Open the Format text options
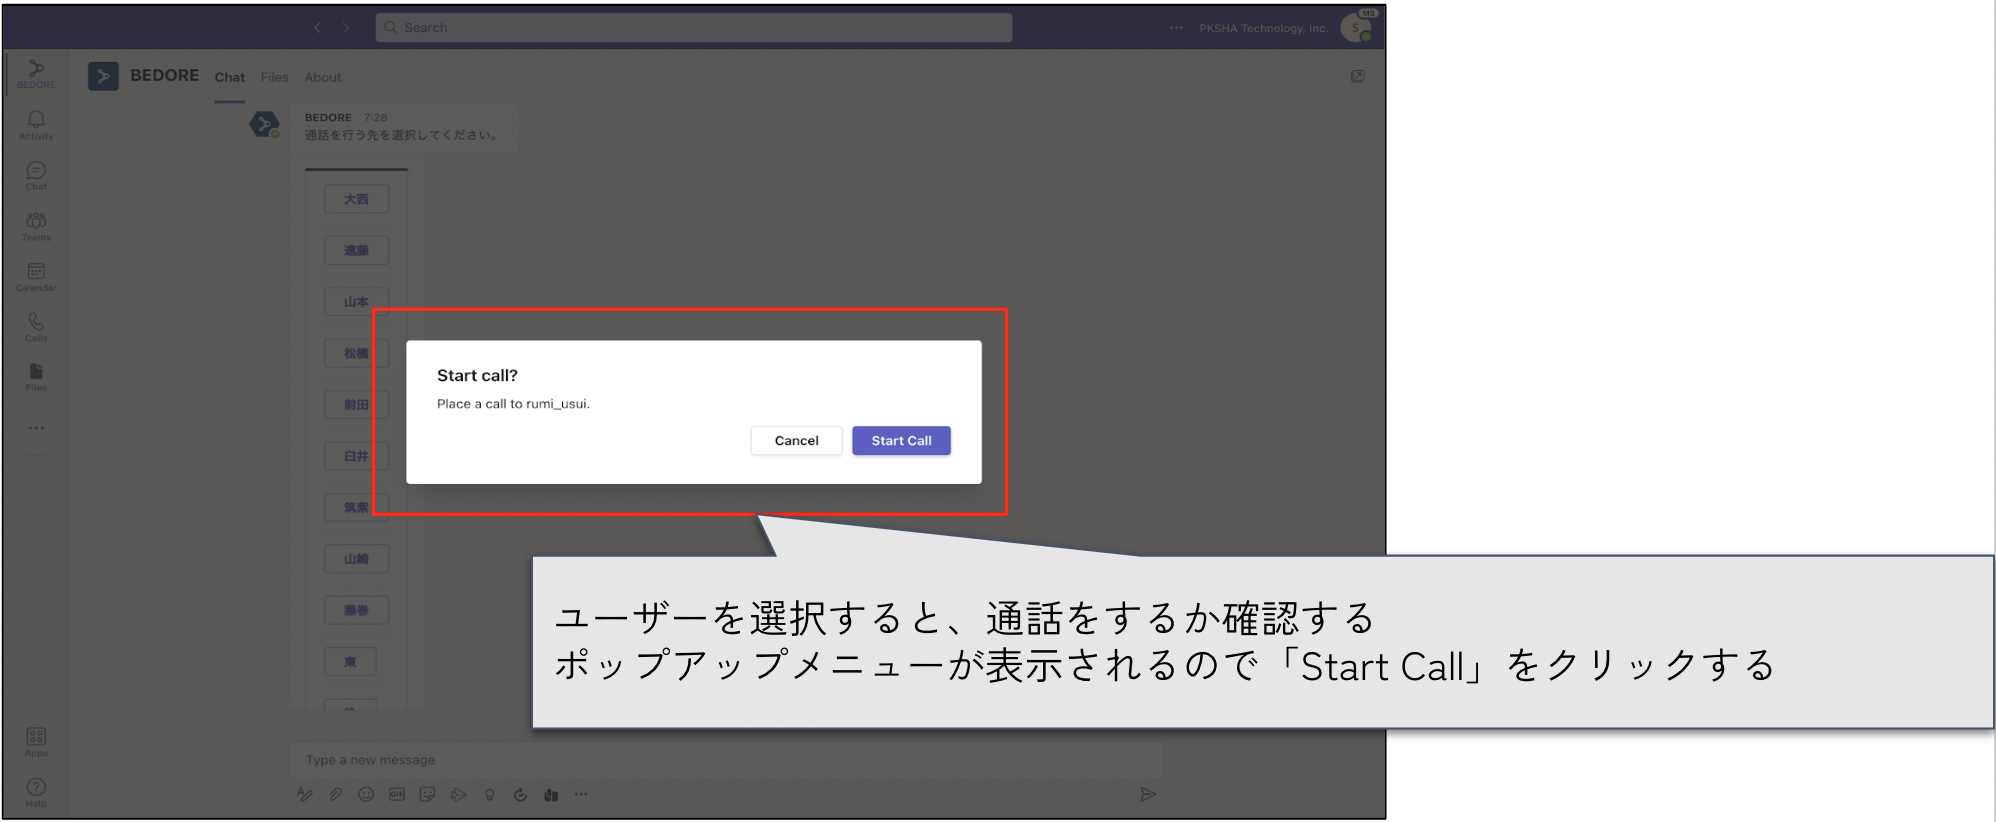1996x822 pixels. [x=305, y=795]
